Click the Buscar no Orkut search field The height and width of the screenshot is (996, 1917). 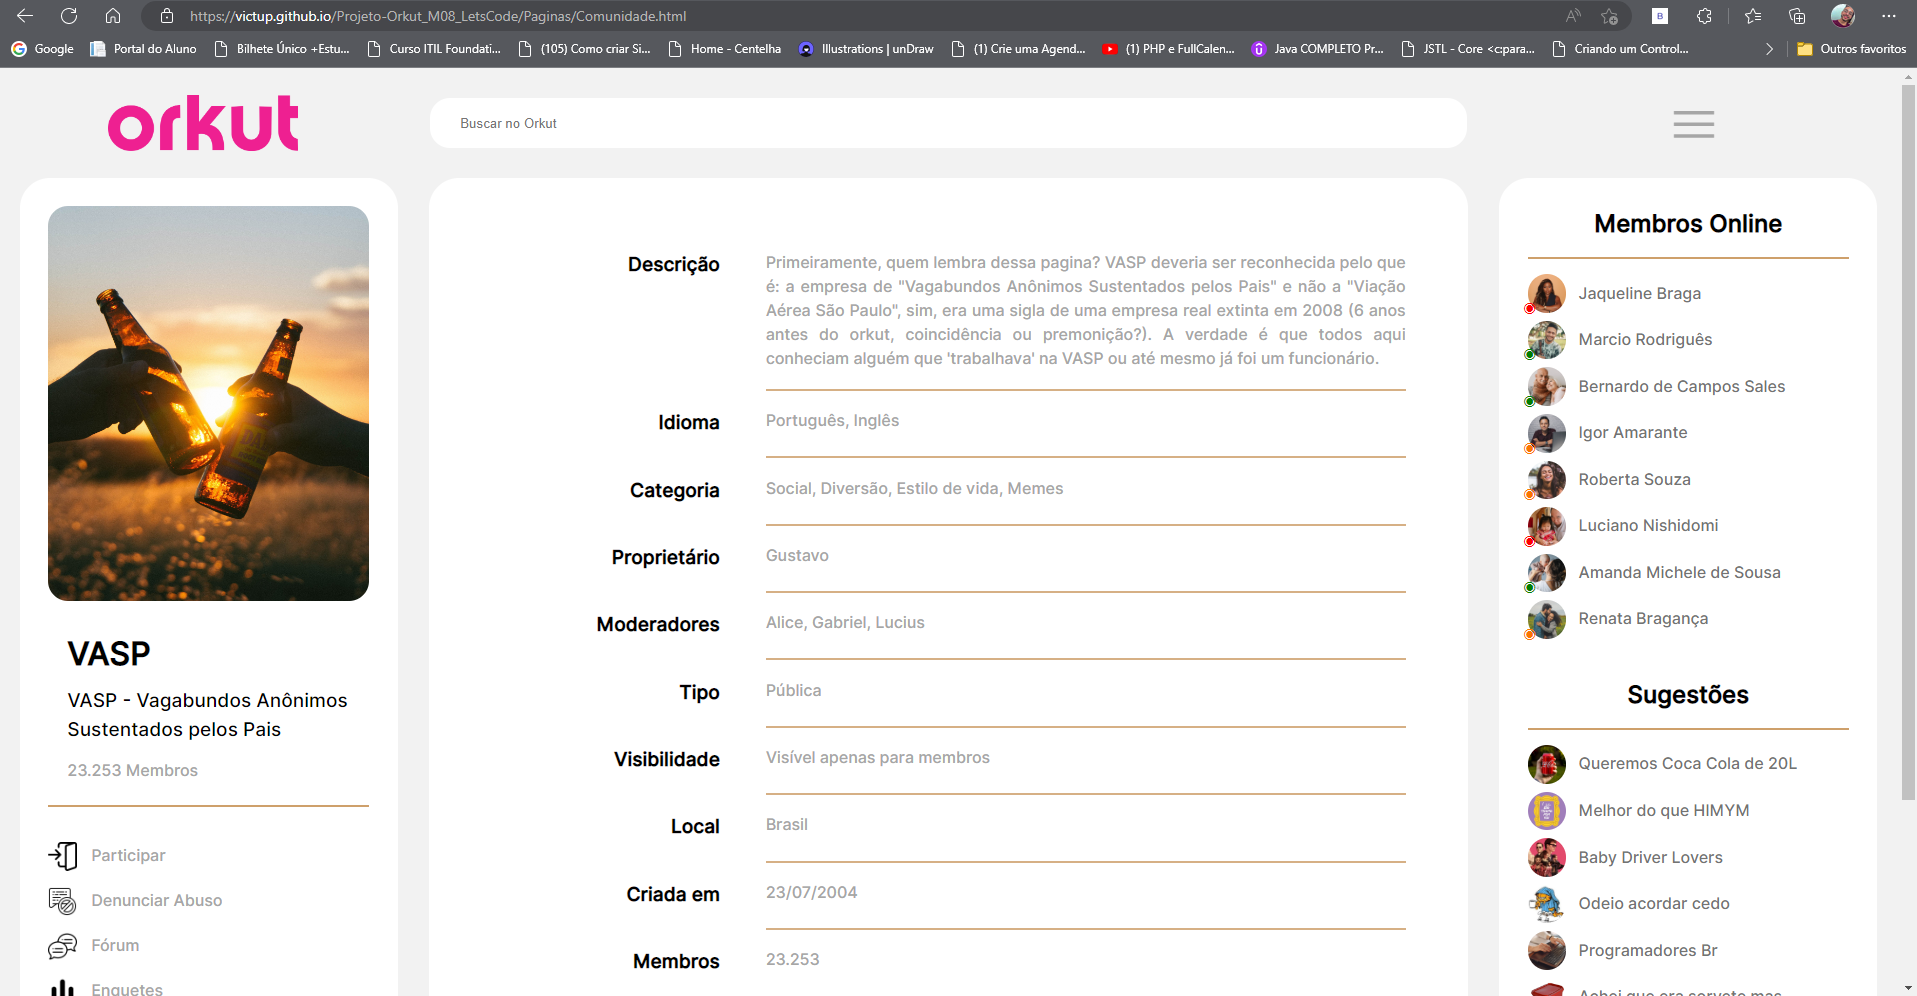(x=948, y=123)
